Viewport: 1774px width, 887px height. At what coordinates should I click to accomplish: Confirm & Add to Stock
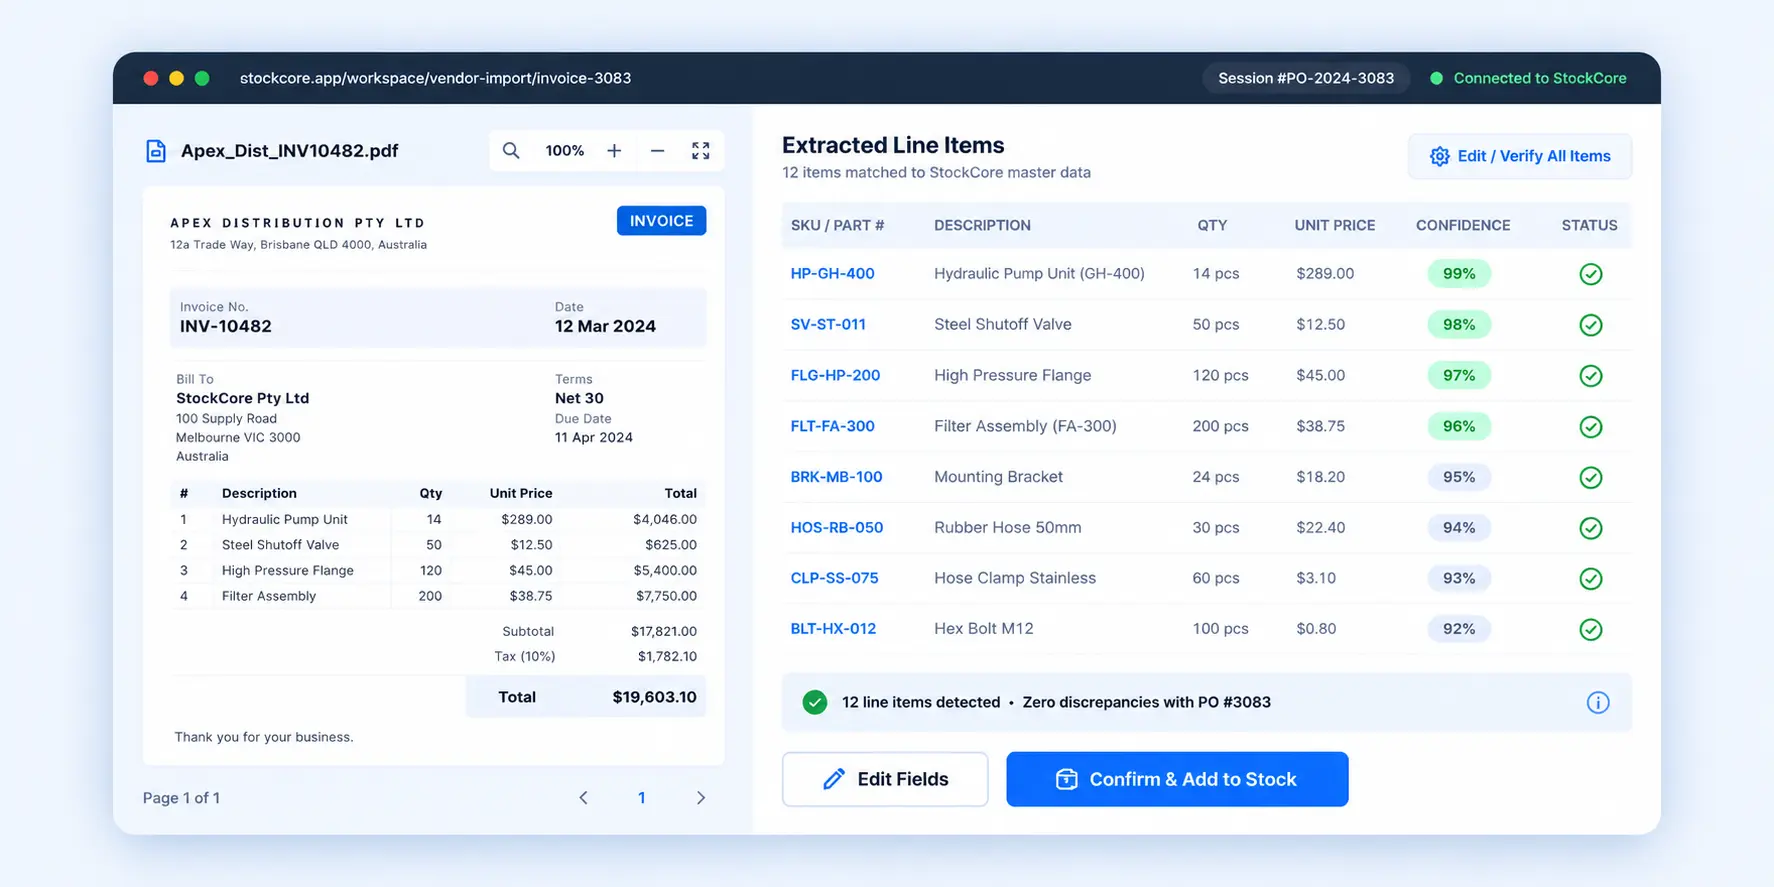tap(1177, 779)
